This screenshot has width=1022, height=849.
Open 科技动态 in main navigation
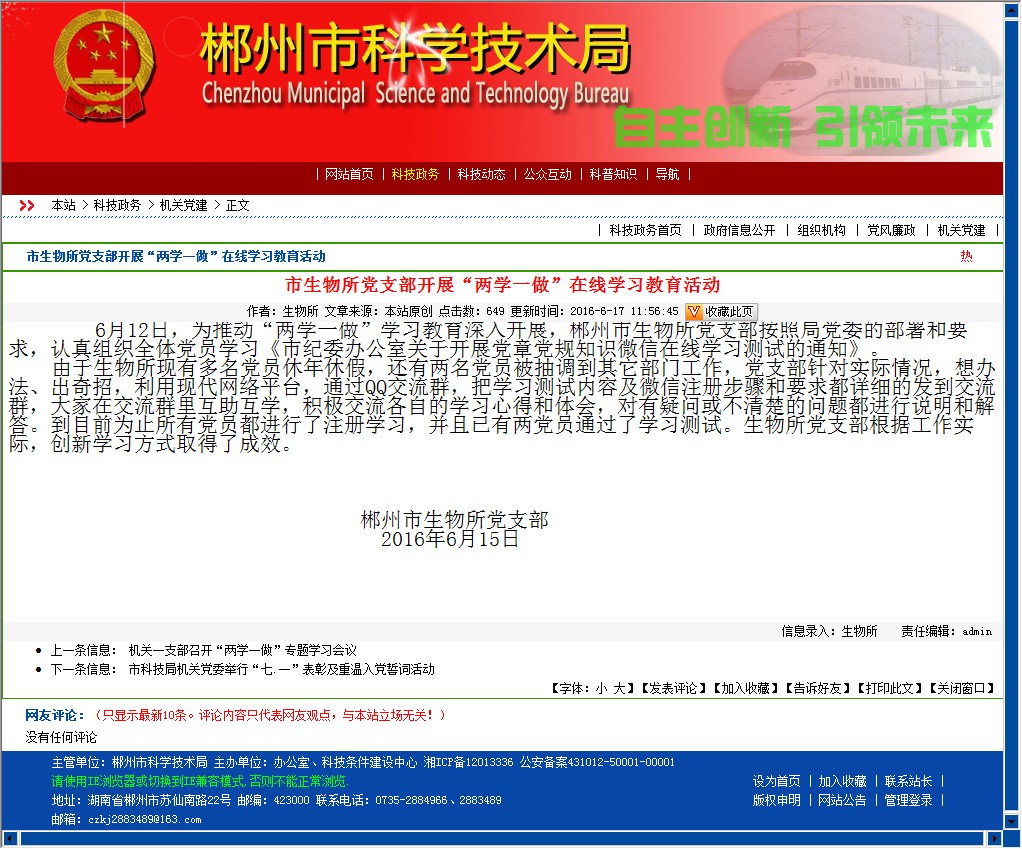pos(481,175)
